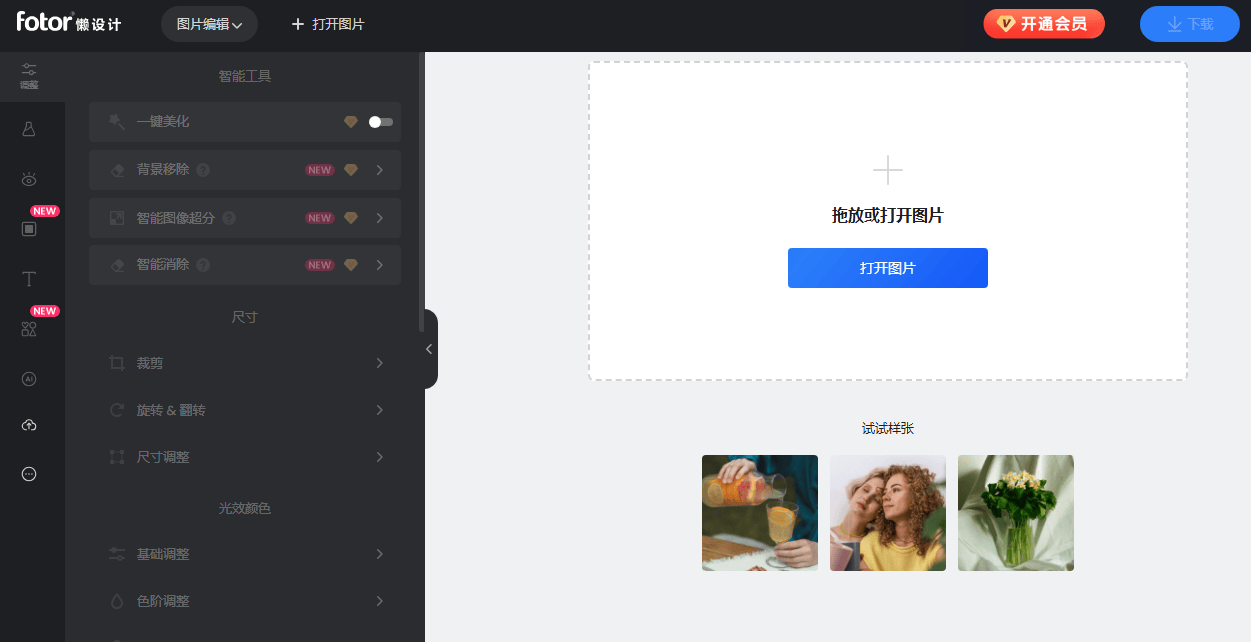Select the Text tool icon

(x=29, y=279)
